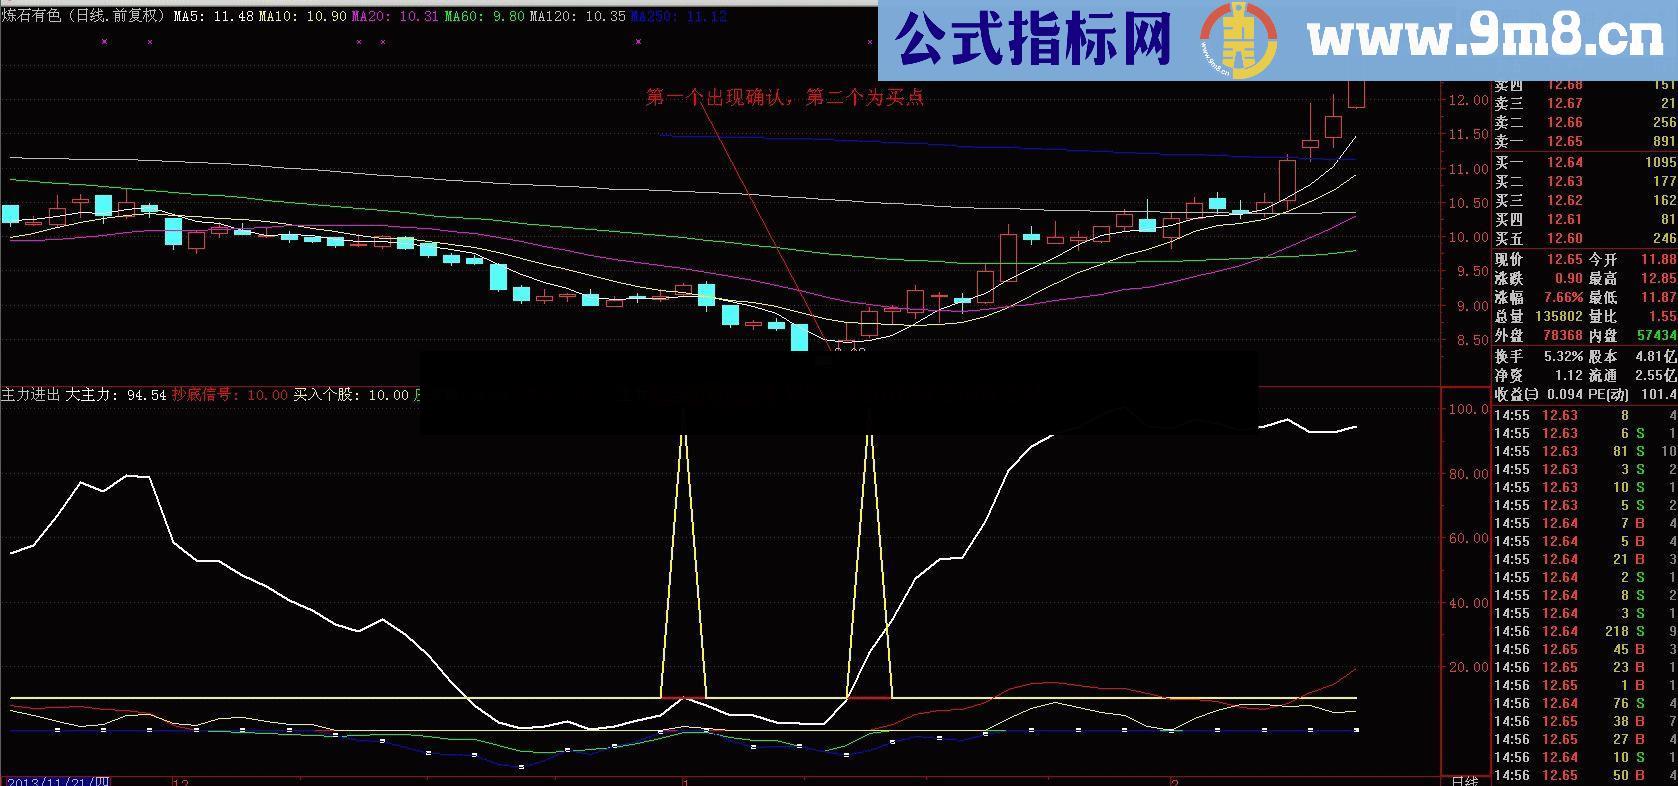
Task: Click the PE(动) 101.4 quote field
Action: (1633, 394)
